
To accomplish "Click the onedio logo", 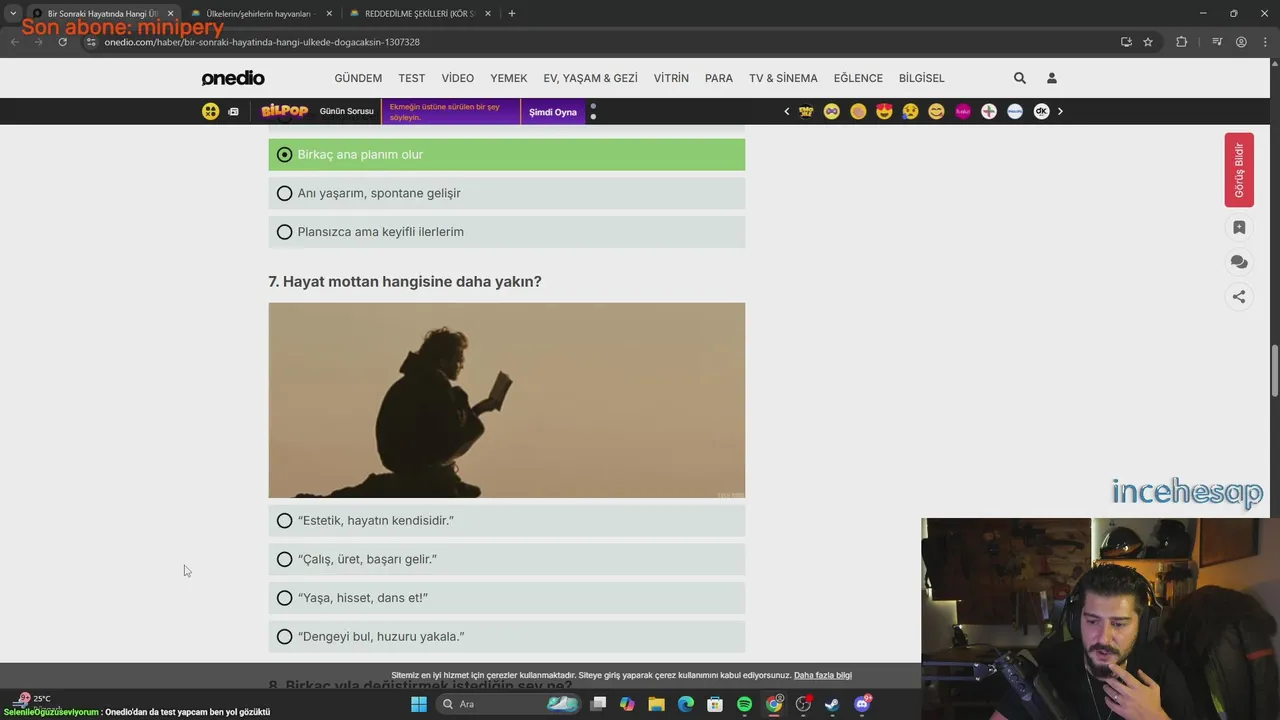I will click(x=233, y=78).
